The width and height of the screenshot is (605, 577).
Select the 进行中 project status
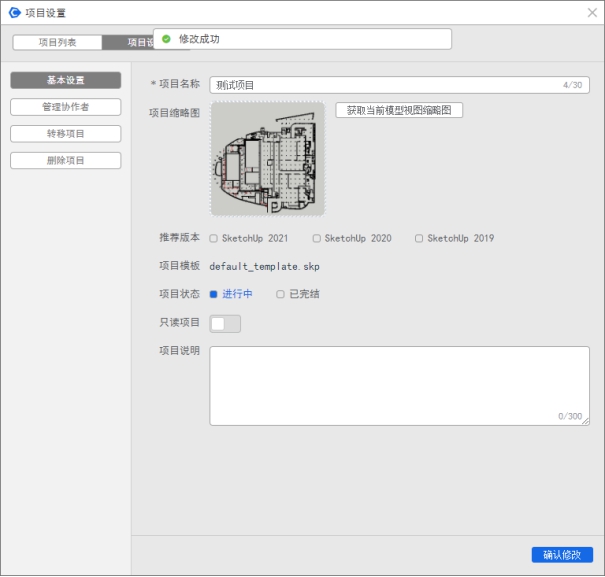click(214, 294)
